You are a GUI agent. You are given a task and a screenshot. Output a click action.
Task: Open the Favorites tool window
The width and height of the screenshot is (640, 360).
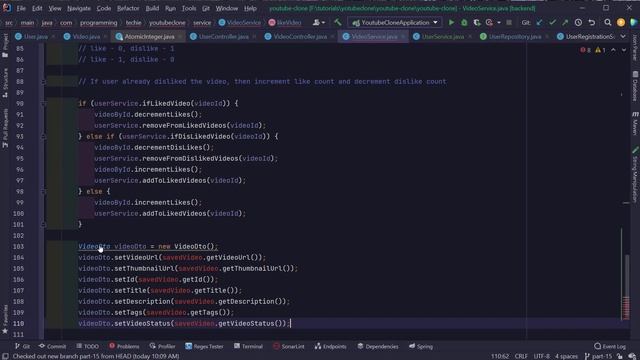click(x=5, y=320)
